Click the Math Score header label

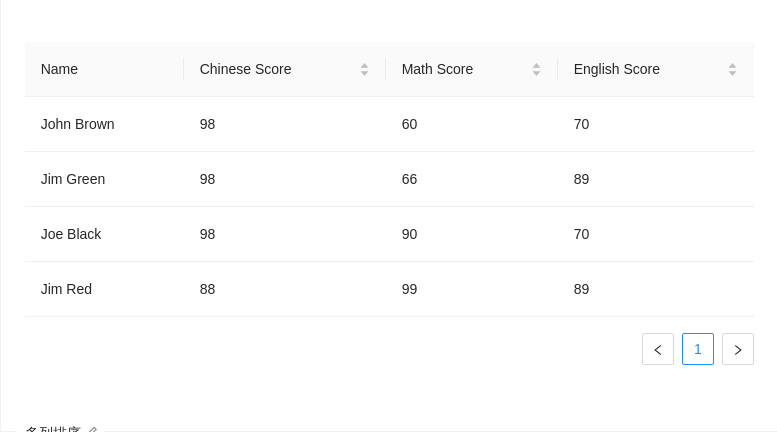tap(438, 69)
